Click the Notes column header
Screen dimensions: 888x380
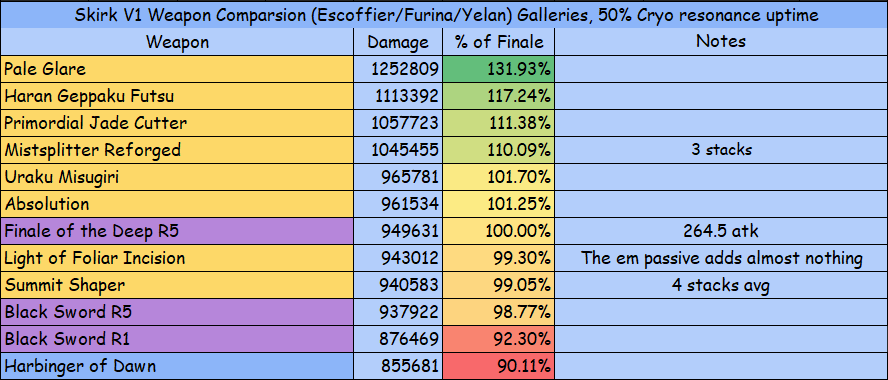(721, 42)
